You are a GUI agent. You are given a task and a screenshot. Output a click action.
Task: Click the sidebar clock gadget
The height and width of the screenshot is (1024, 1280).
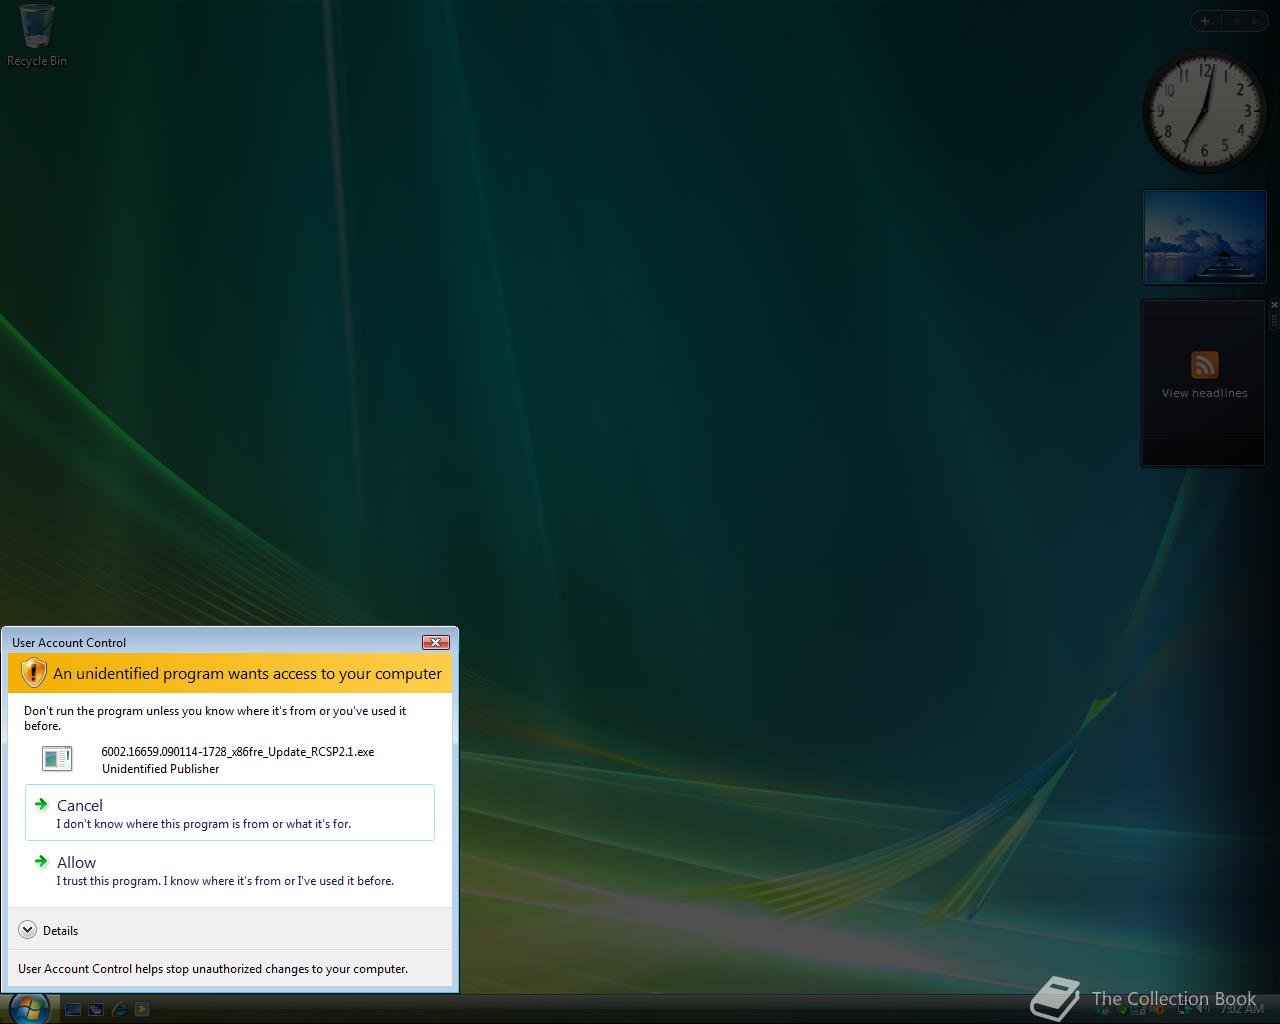[1204, 111]
